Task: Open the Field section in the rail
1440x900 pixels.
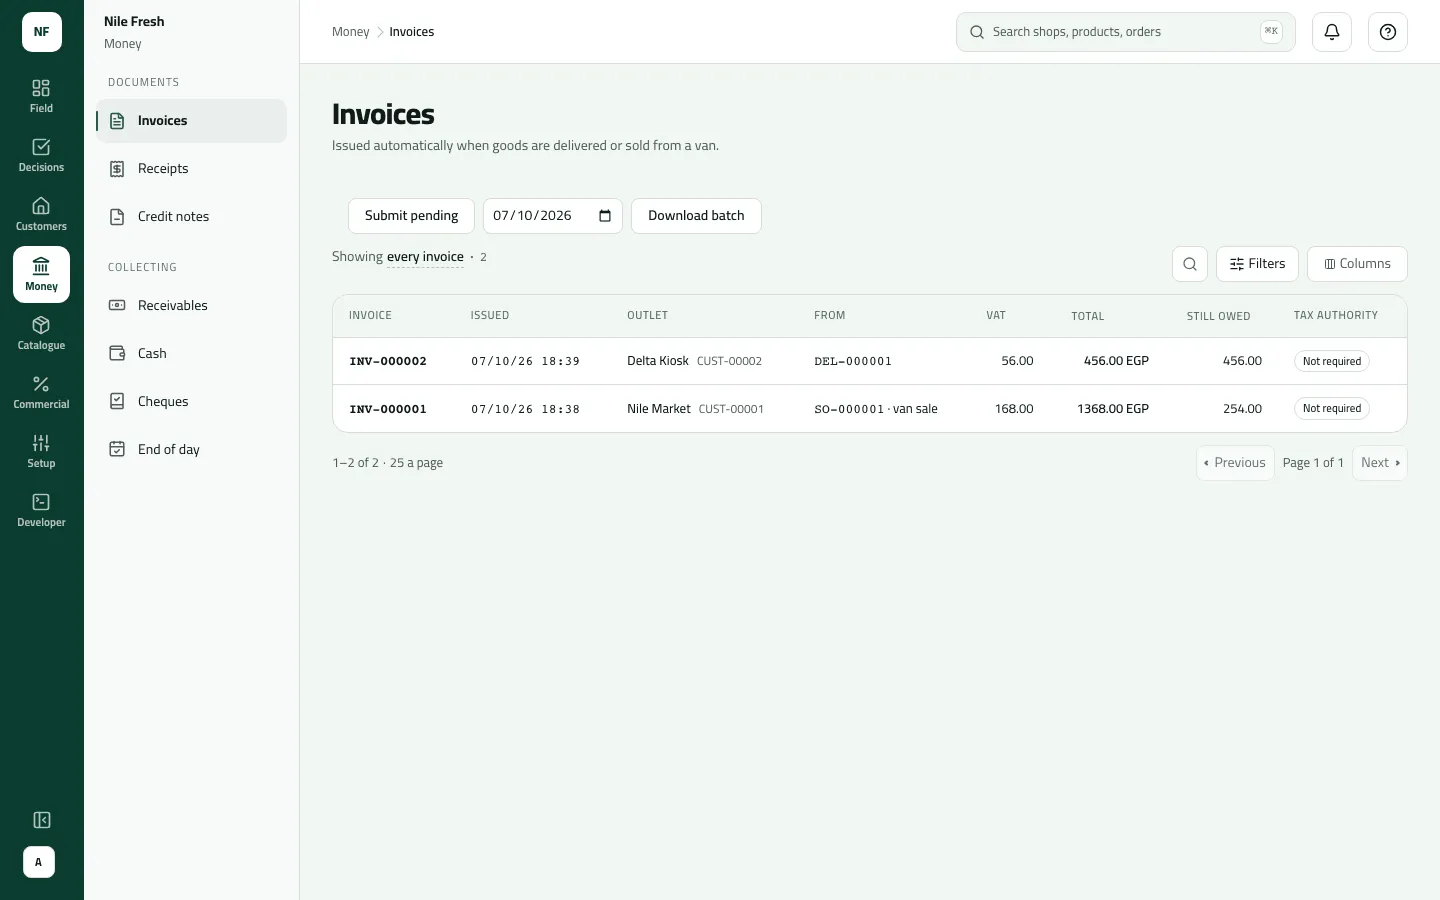Action: tap(41, 97)
